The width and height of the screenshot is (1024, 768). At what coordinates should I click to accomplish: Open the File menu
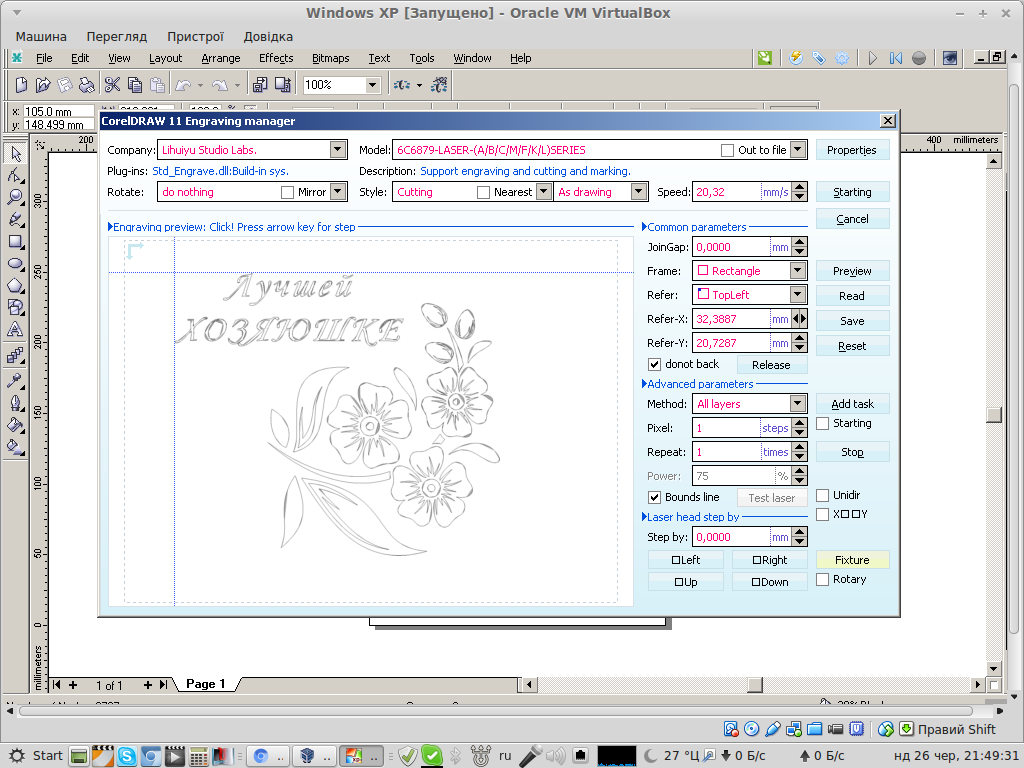point(44,58)
